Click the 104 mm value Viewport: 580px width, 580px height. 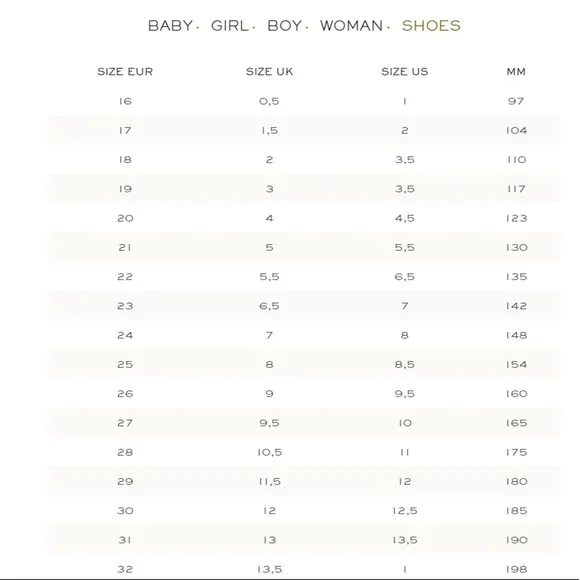click(516, 131)
